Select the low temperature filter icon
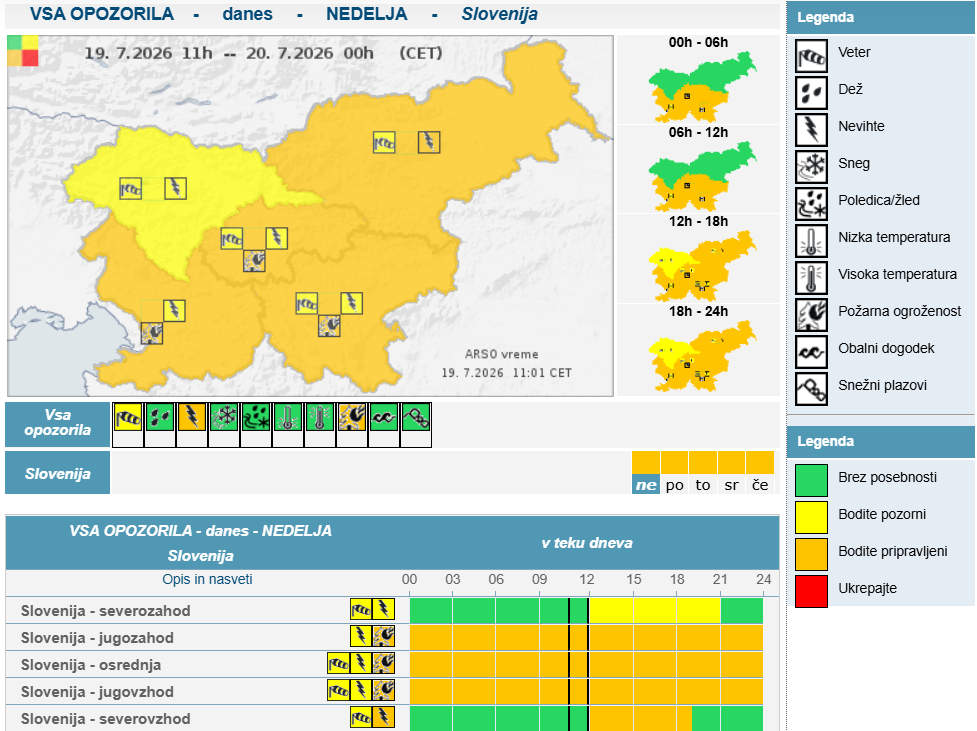The height and width of the screenshot is (731, 977). [287, 417]
